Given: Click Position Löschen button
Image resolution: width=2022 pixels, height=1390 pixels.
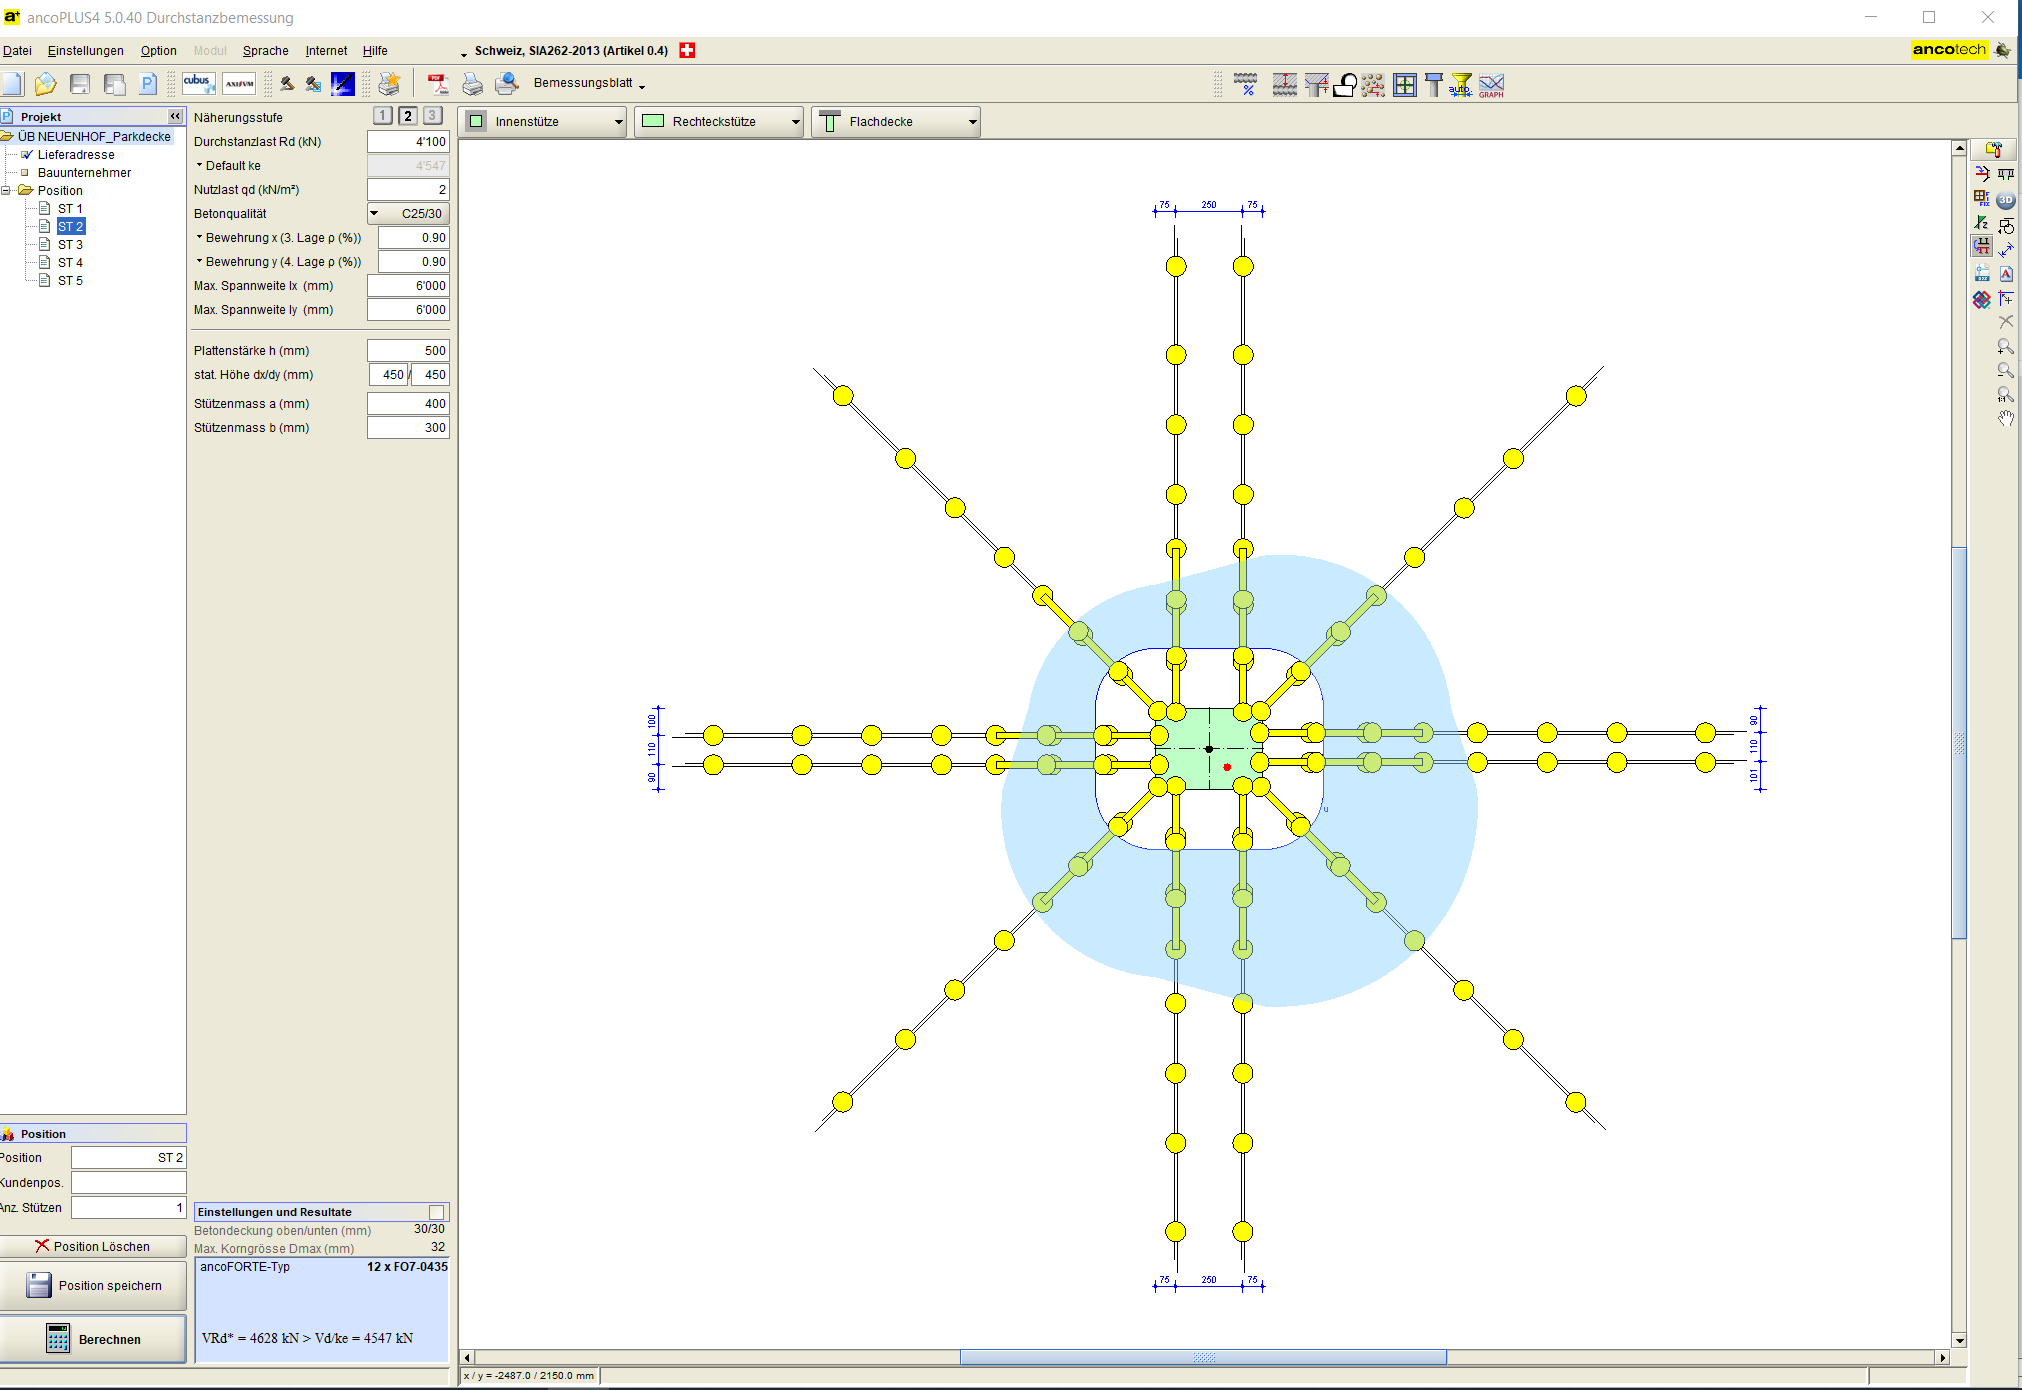Looking at the screenshot, I should (93, 1246).
